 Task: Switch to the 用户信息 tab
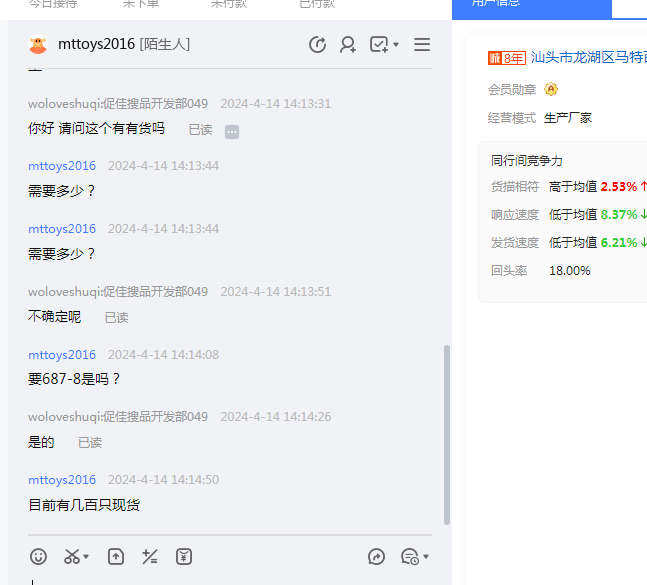pos(531,4)
